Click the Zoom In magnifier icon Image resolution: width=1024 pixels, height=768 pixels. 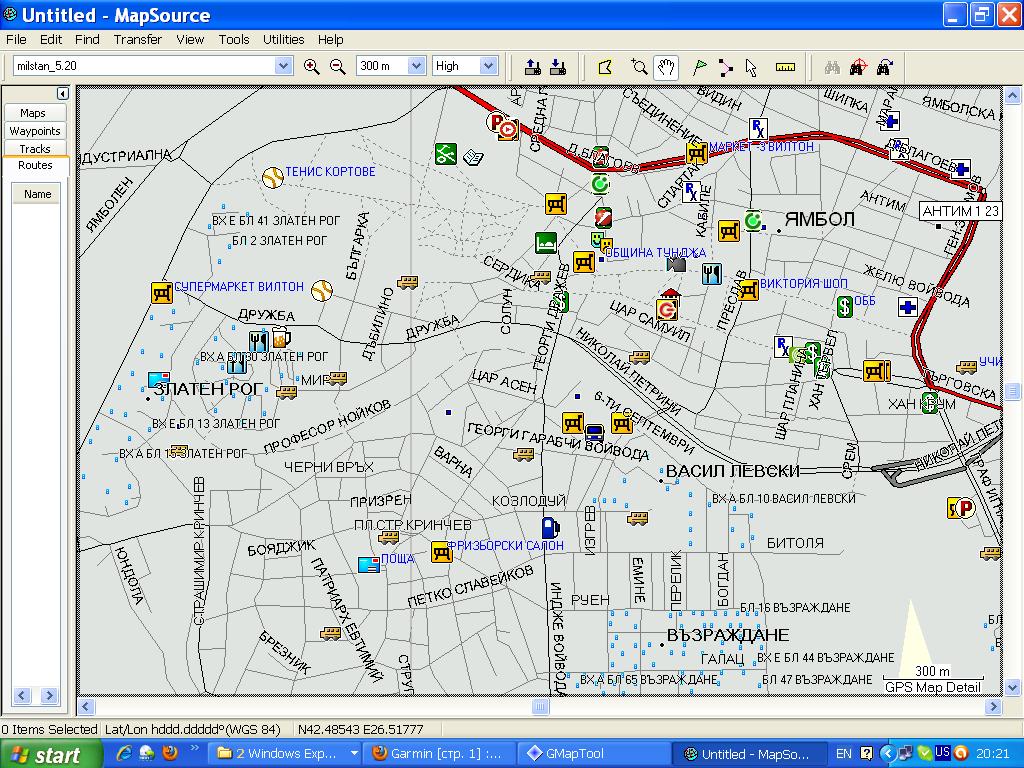point(312,66)
